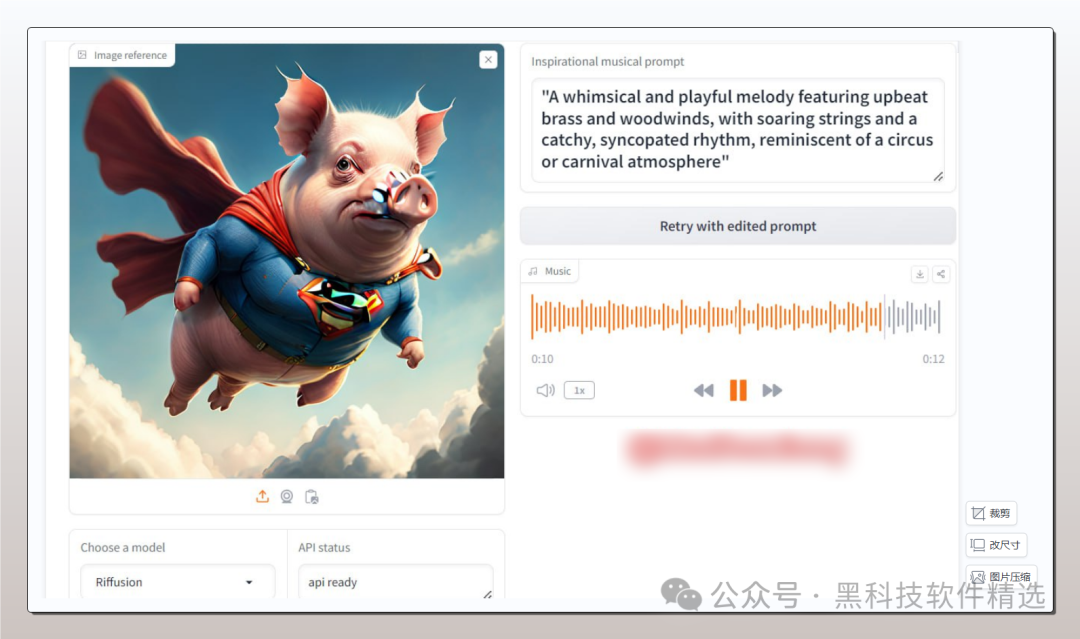
Task: Download the generated music file
Action: point(919,274)
